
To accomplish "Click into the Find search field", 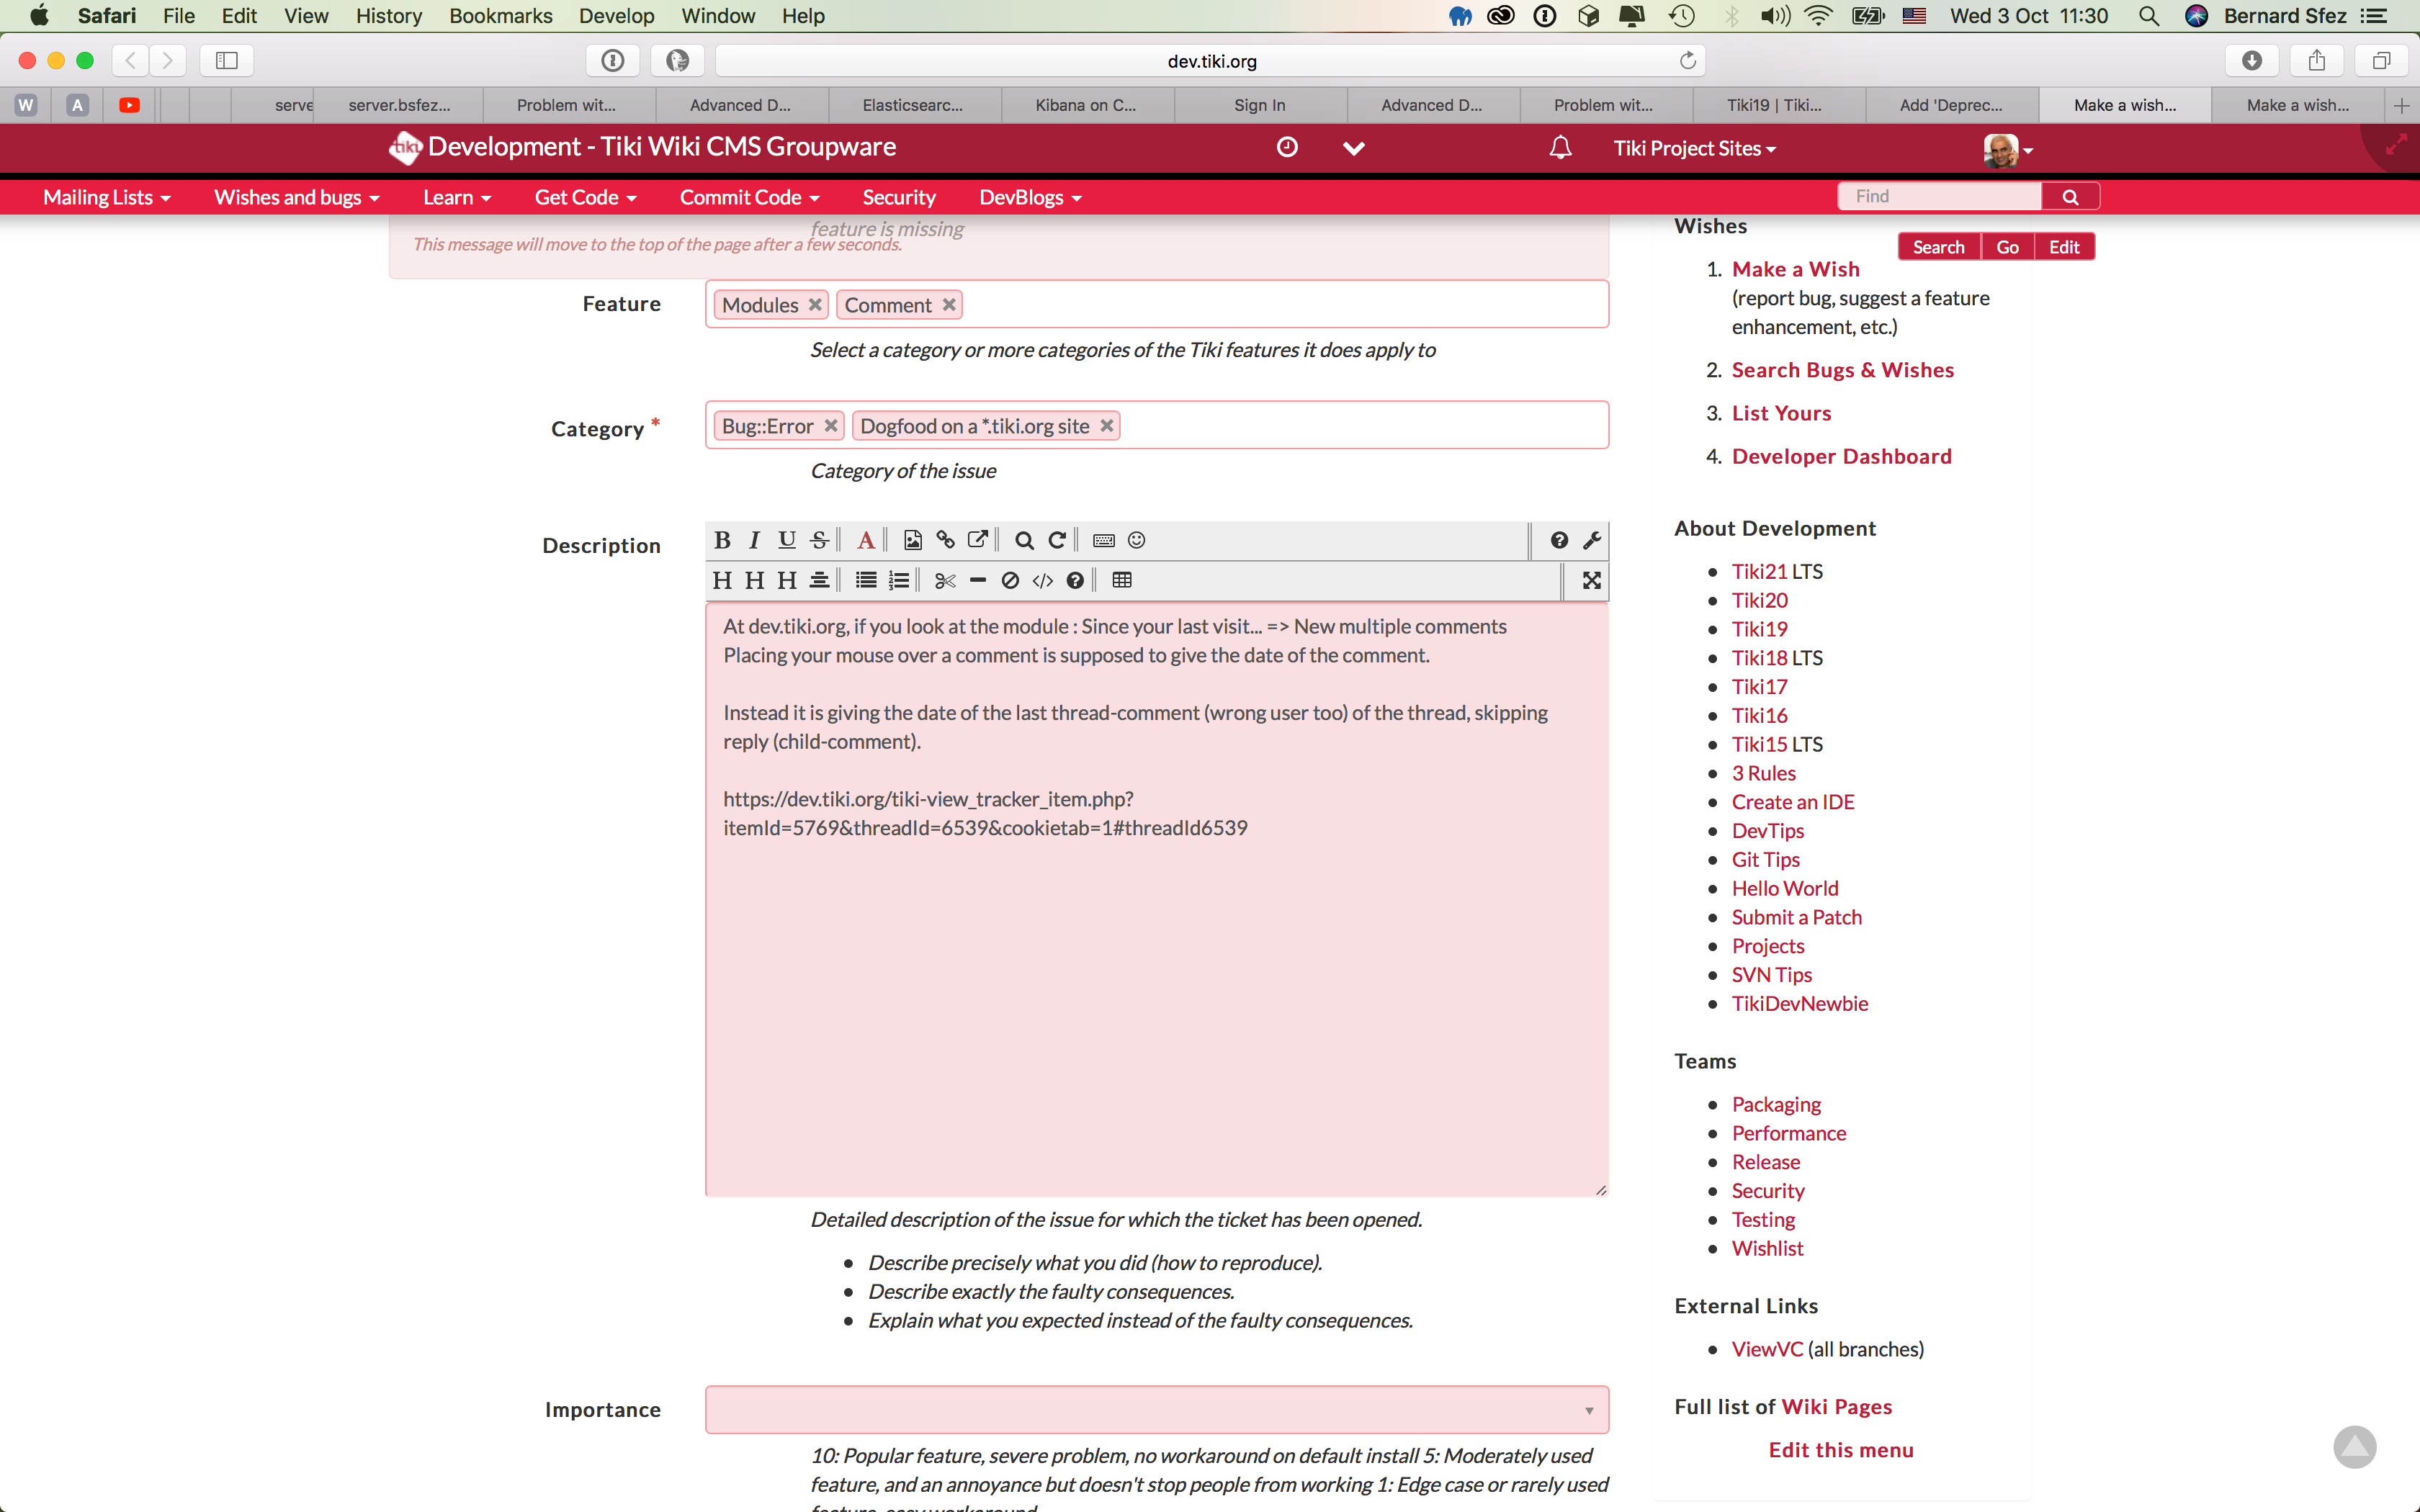I will pos(1940,196).
